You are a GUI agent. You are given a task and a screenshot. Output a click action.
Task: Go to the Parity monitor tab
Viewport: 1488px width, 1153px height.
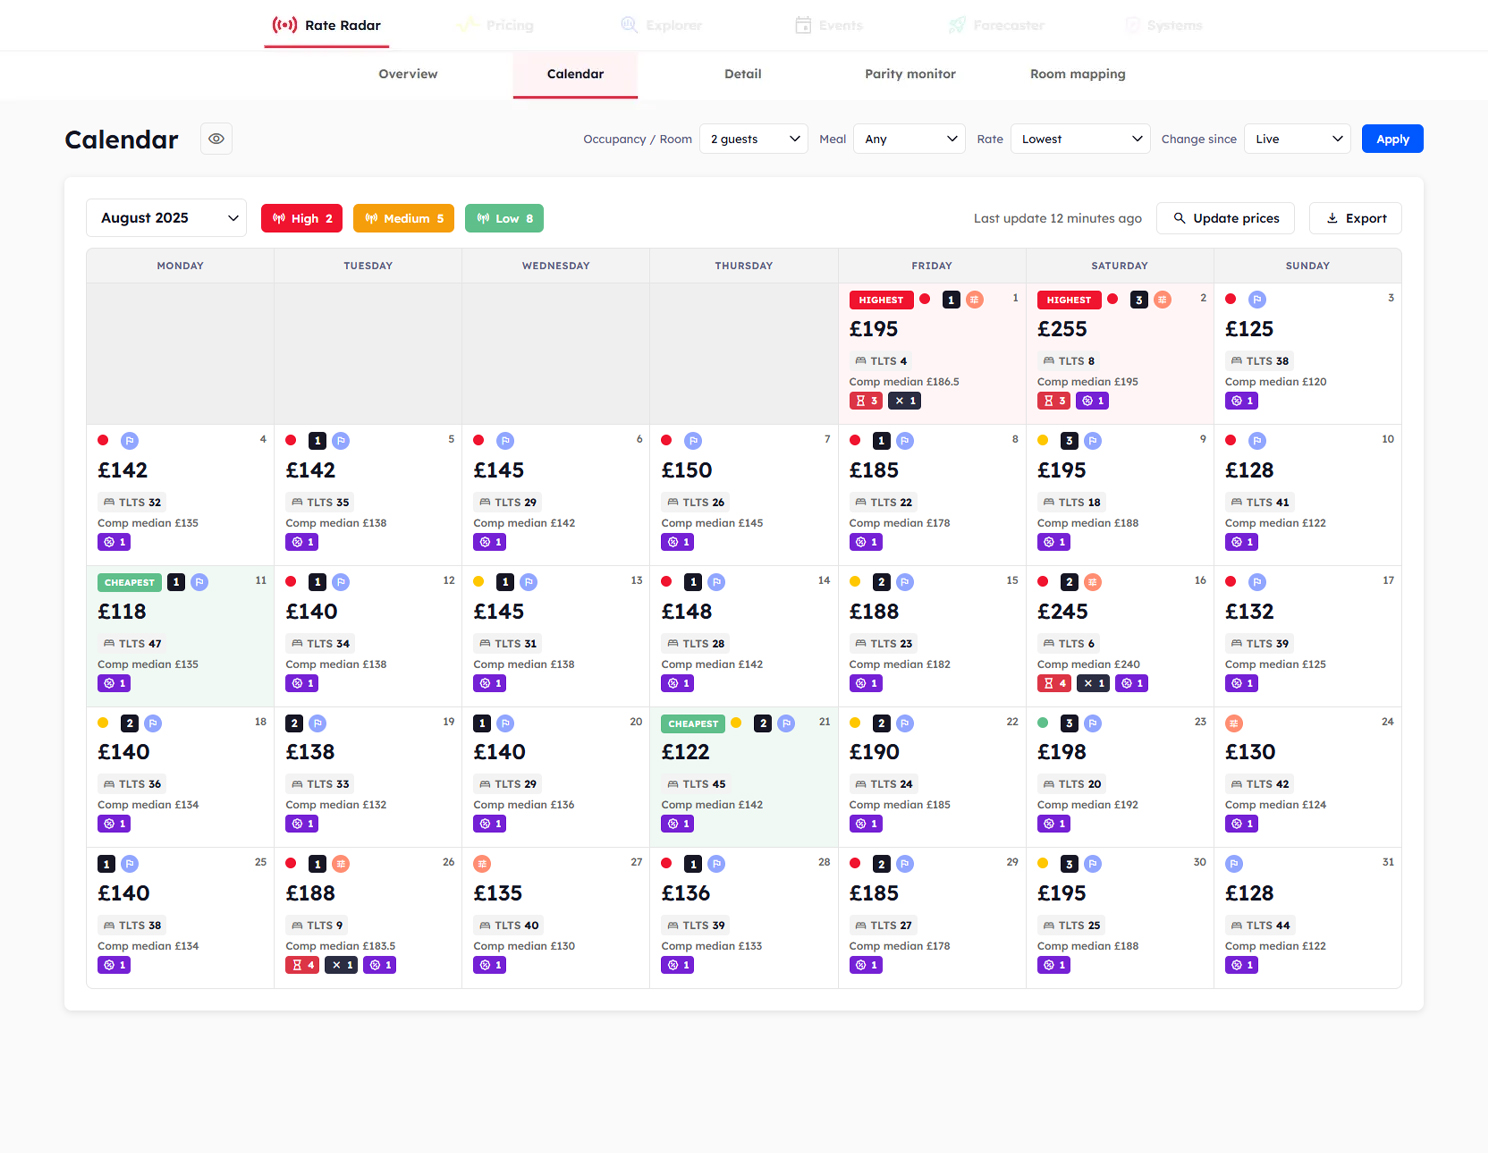coord(910,74)
